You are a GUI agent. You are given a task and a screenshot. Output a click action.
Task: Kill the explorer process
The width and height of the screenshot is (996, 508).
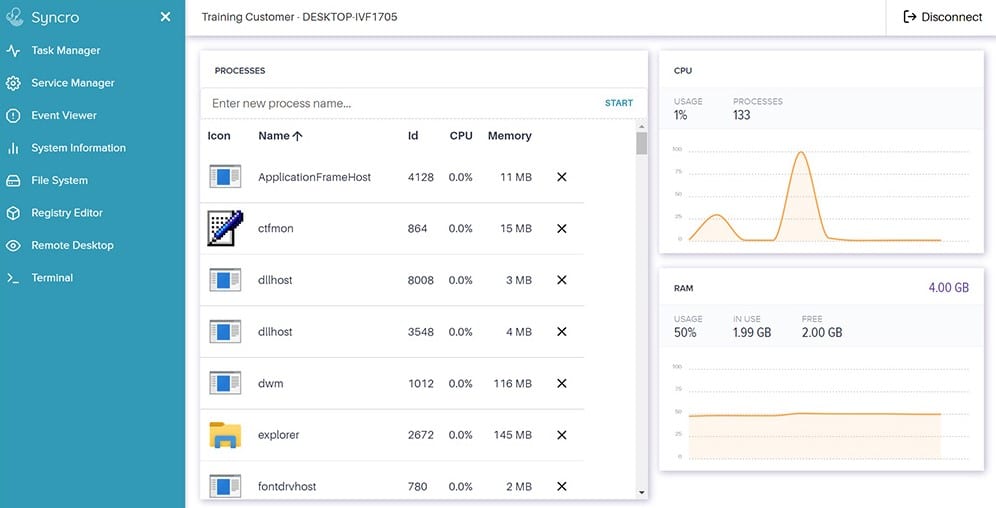tap(562, 435)
